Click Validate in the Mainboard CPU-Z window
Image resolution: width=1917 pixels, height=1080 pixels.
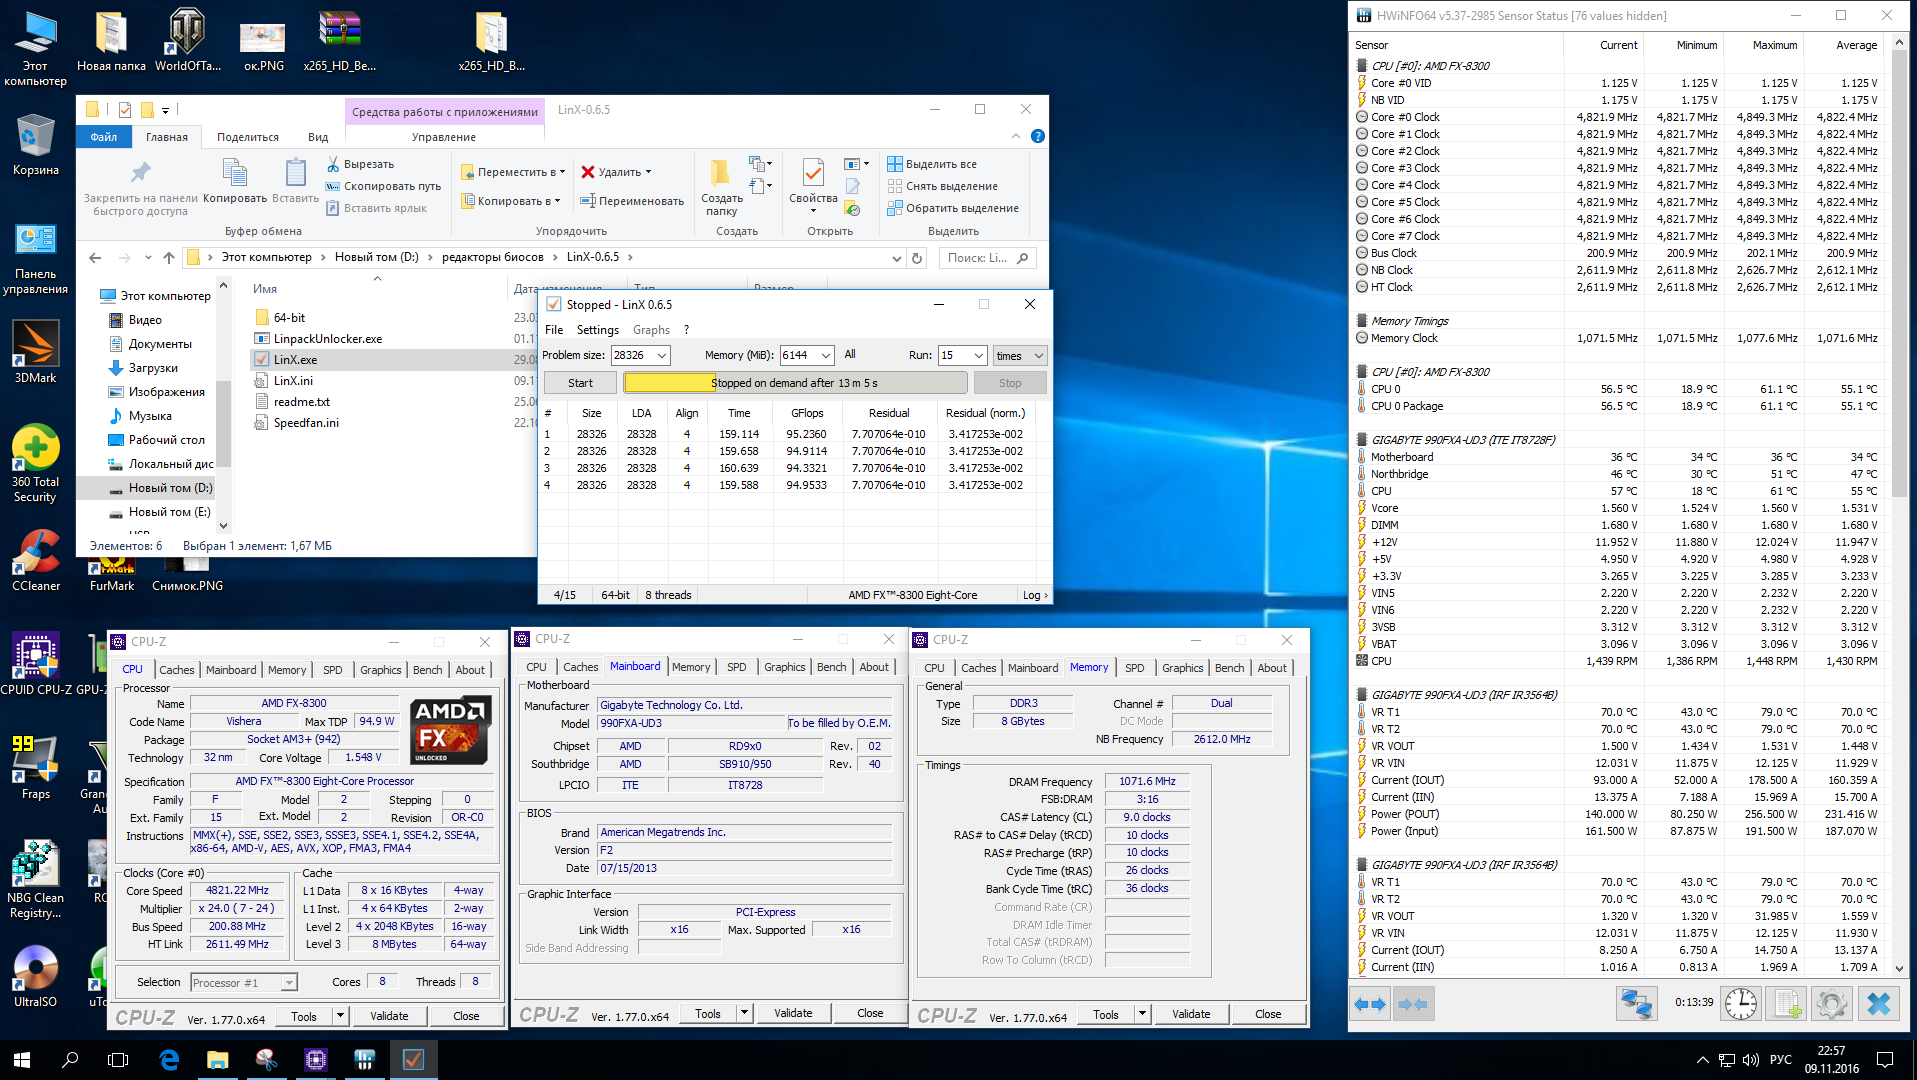coord(793,1013)
